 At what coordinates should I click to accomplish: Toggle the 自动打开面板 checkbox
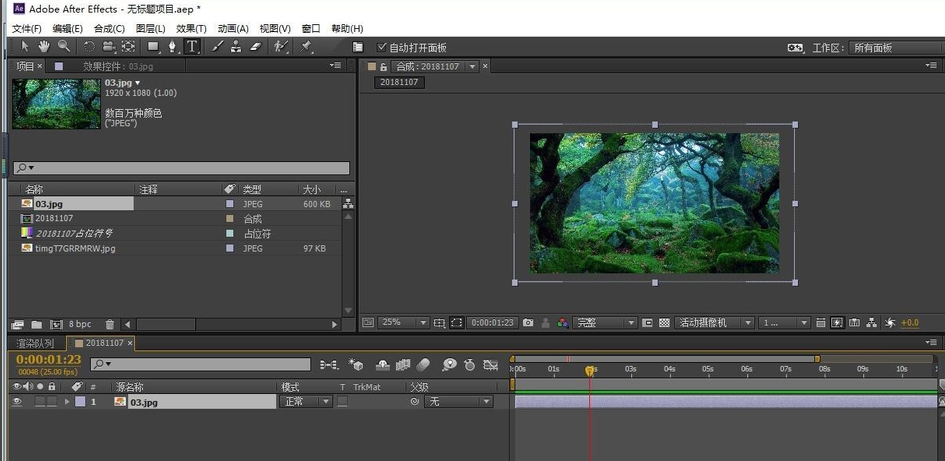[x=381, y=47]
